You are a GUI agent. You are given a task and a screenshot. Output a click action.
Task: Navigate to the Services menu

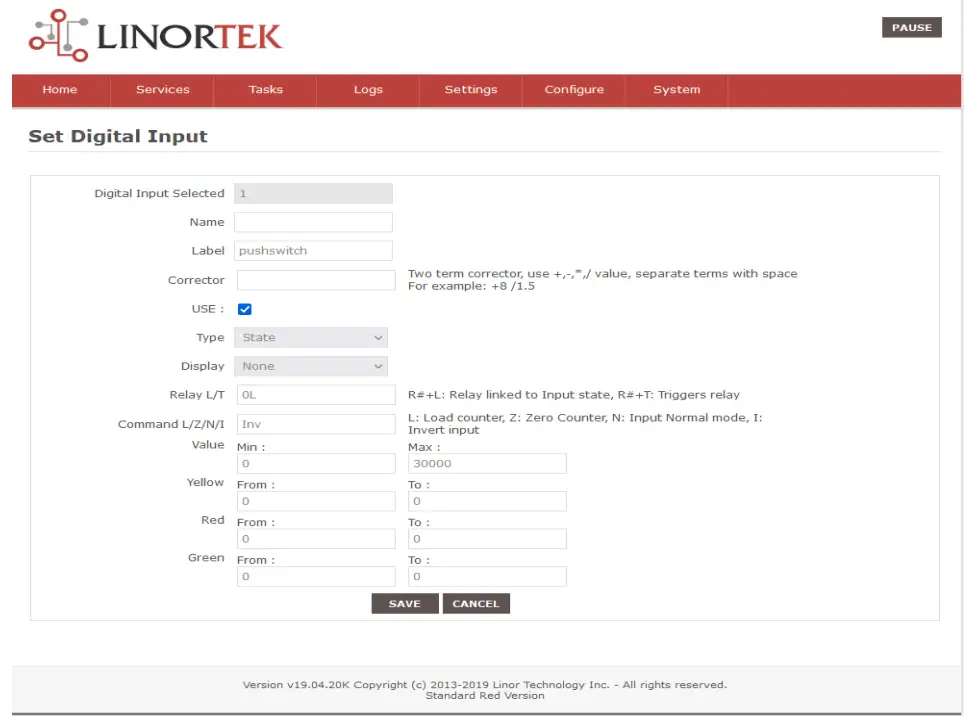point(161,90)
